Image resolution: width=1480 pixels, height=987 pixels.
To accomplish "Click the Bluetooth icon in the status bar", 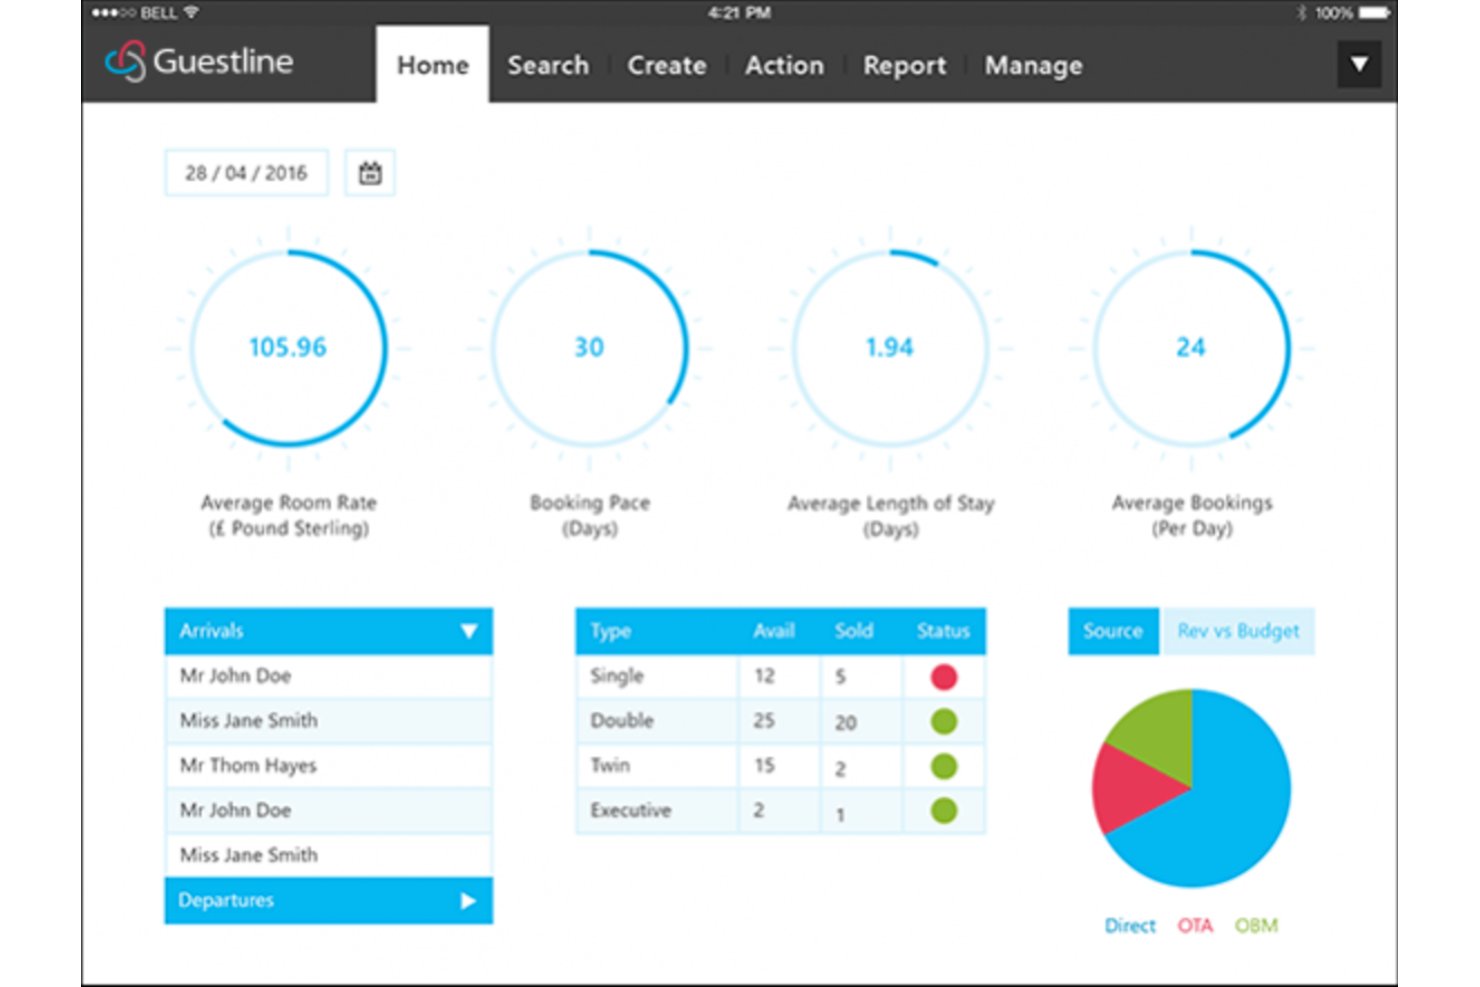I will coord(1301,13).
